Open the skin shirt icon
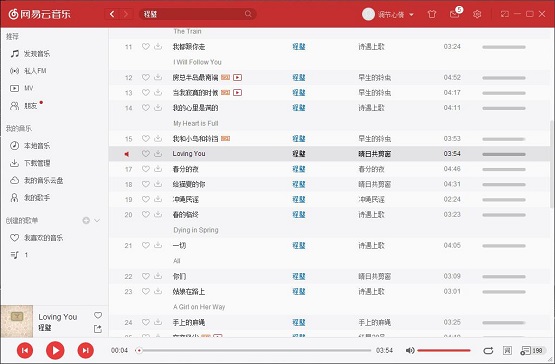 pyautogui.click(x=432, y=14)
